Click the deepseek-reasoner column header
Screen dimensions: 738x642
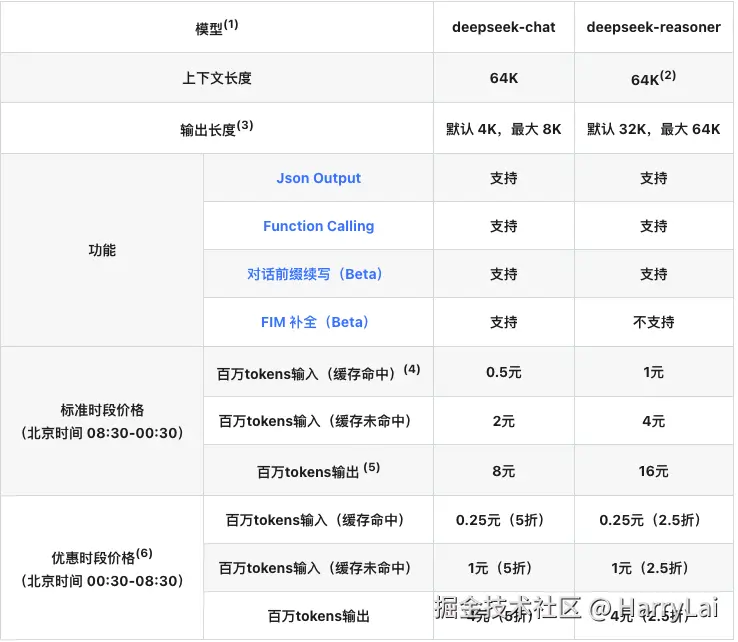click(x=653, y=27)
